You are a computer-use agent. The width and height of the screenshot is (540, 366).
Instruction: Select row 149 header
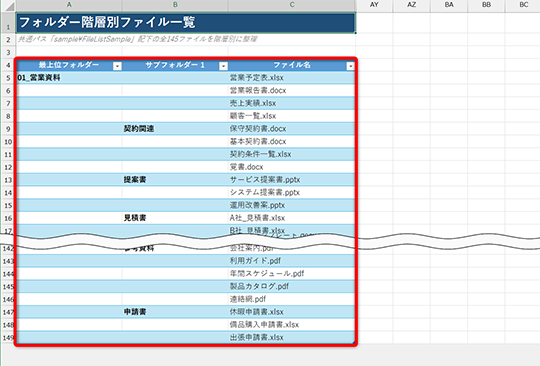coord(8,337)
